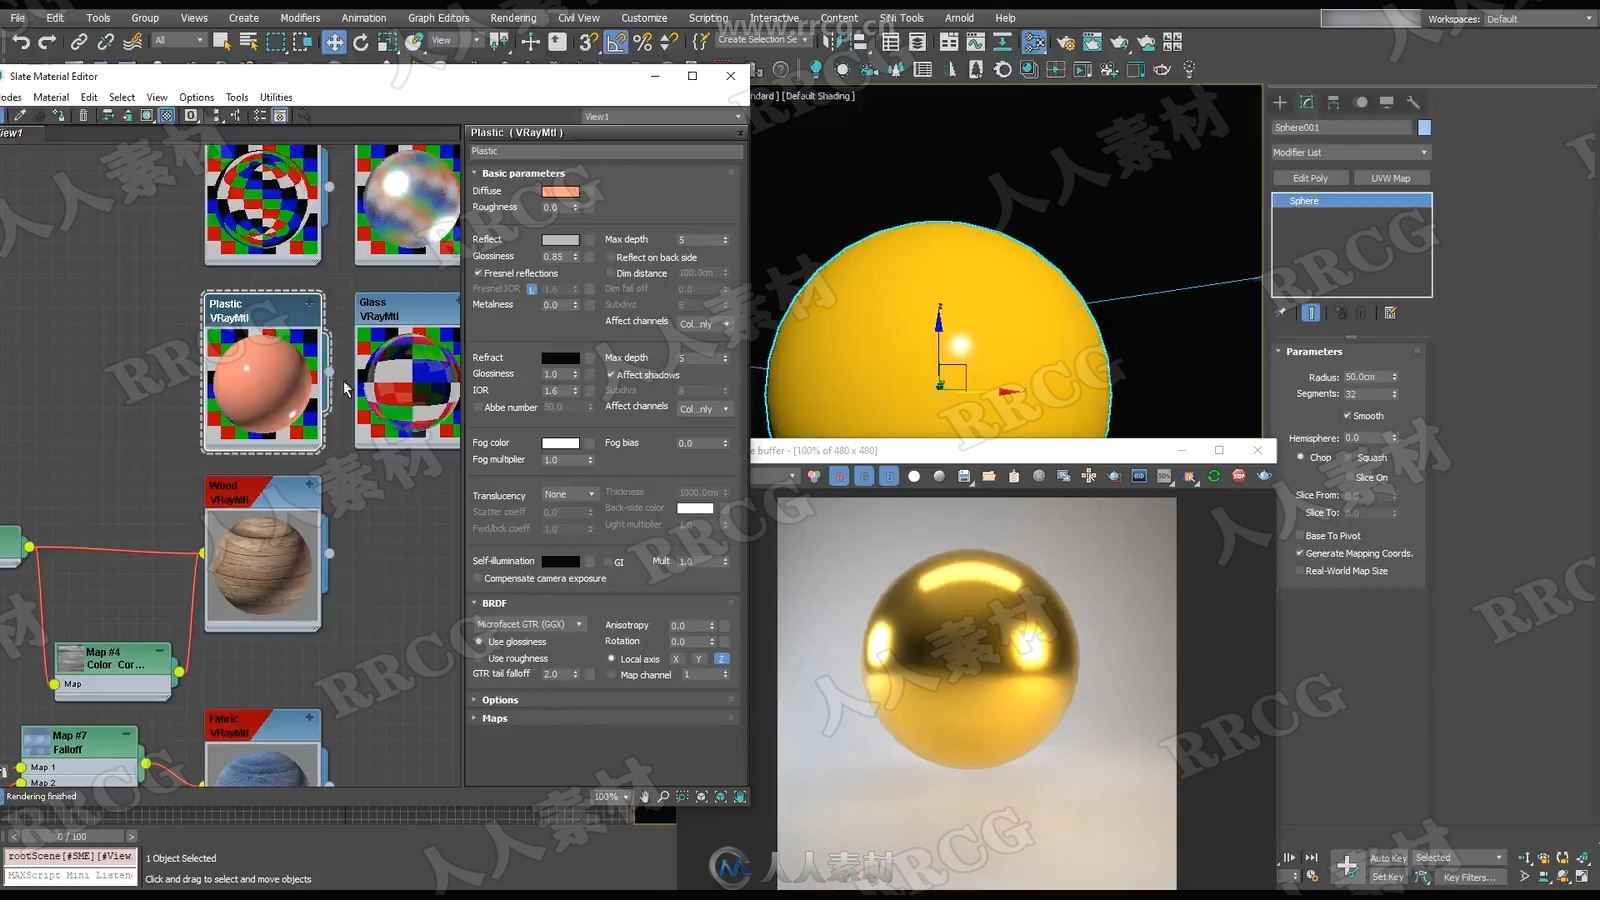The image size is (1600, 900).
Task: Activate the Select and Rotate tool
Action: [361, 42]
